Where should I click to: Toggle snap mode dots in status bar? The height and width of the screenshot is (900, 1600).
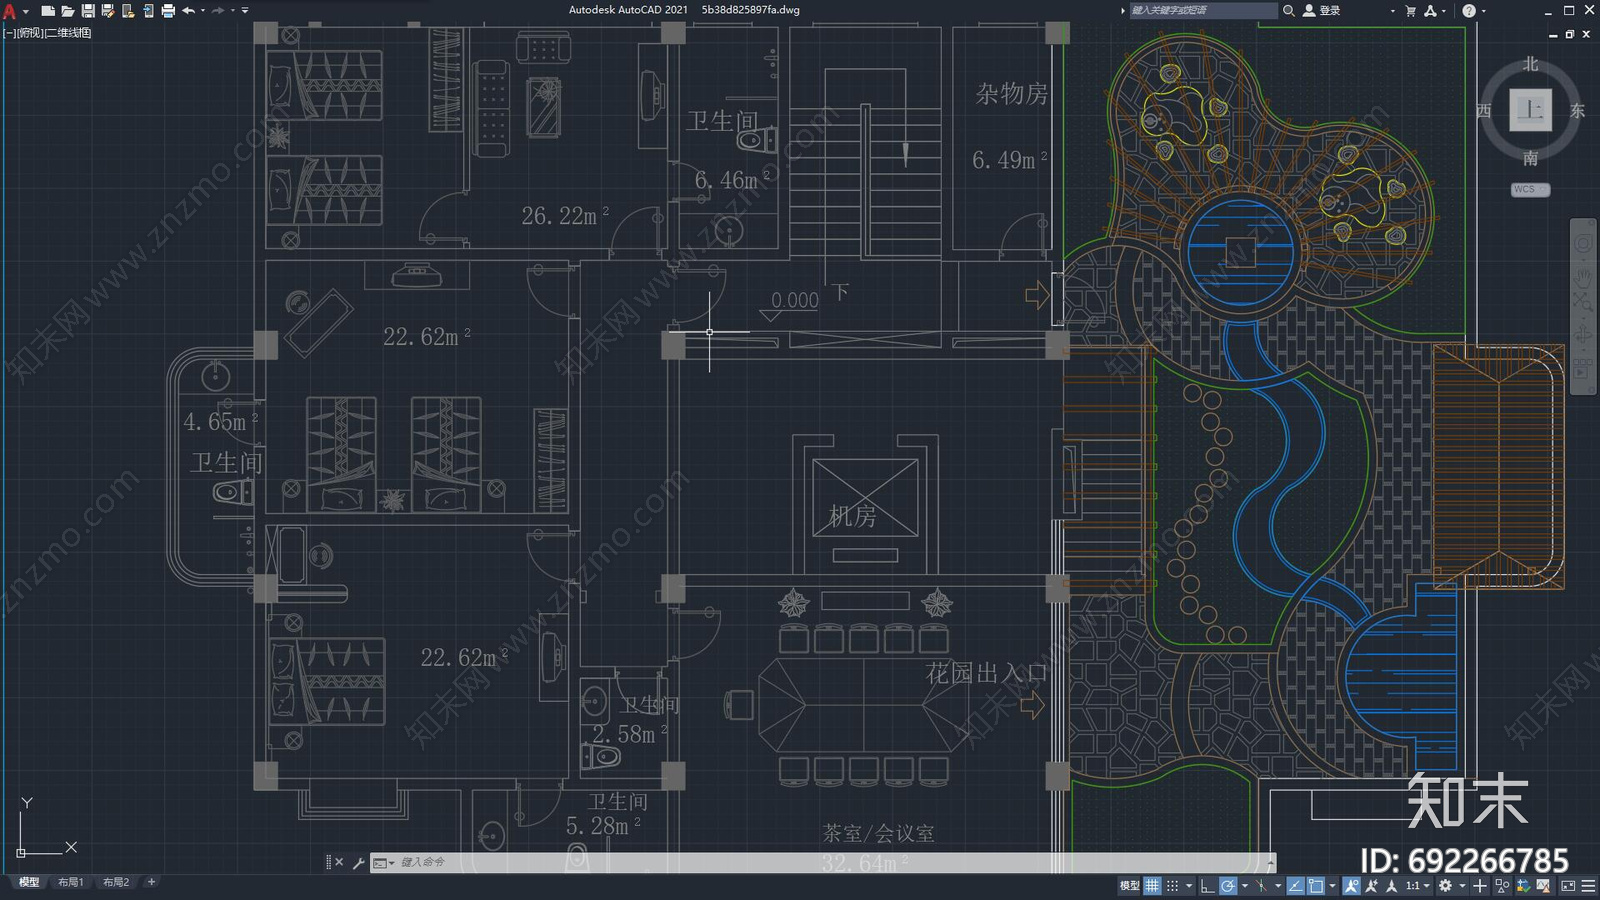pos(1172,886)
